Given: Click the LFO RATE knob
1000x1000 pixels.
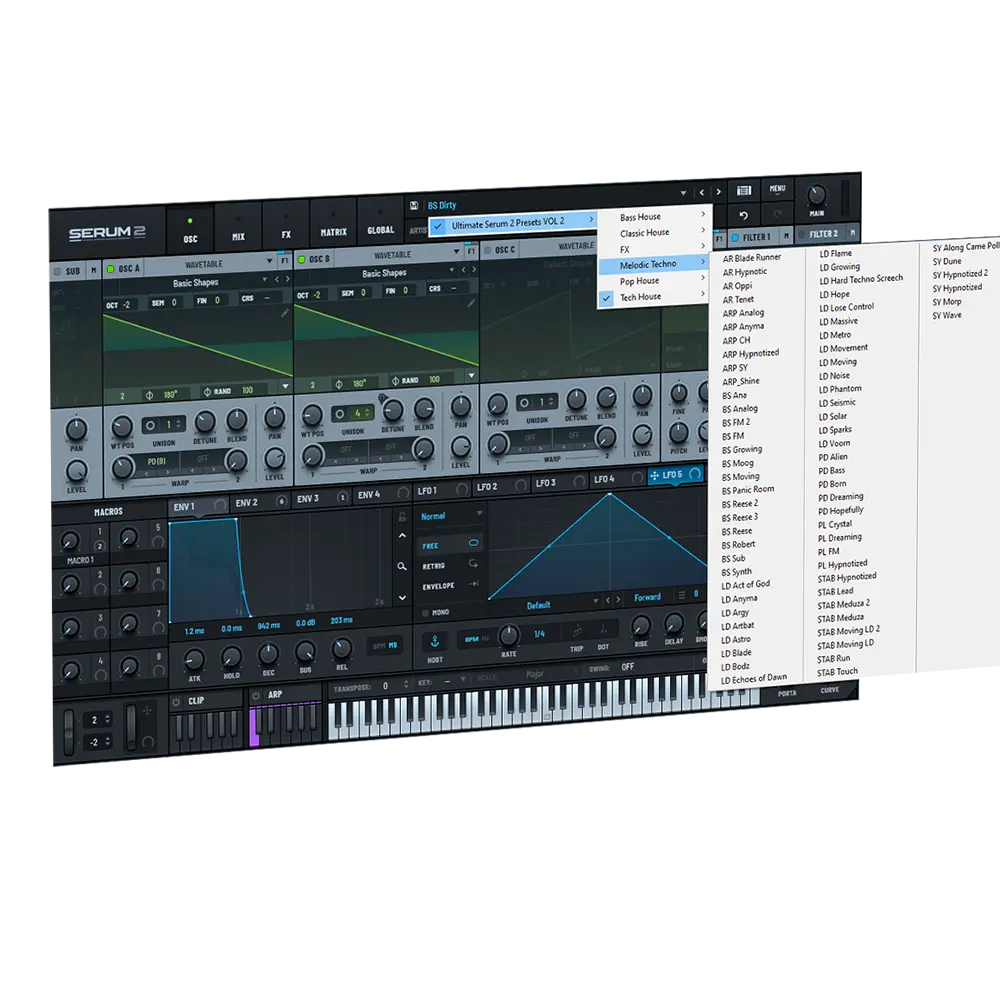Looking at the screenshot, I should 508,635.
